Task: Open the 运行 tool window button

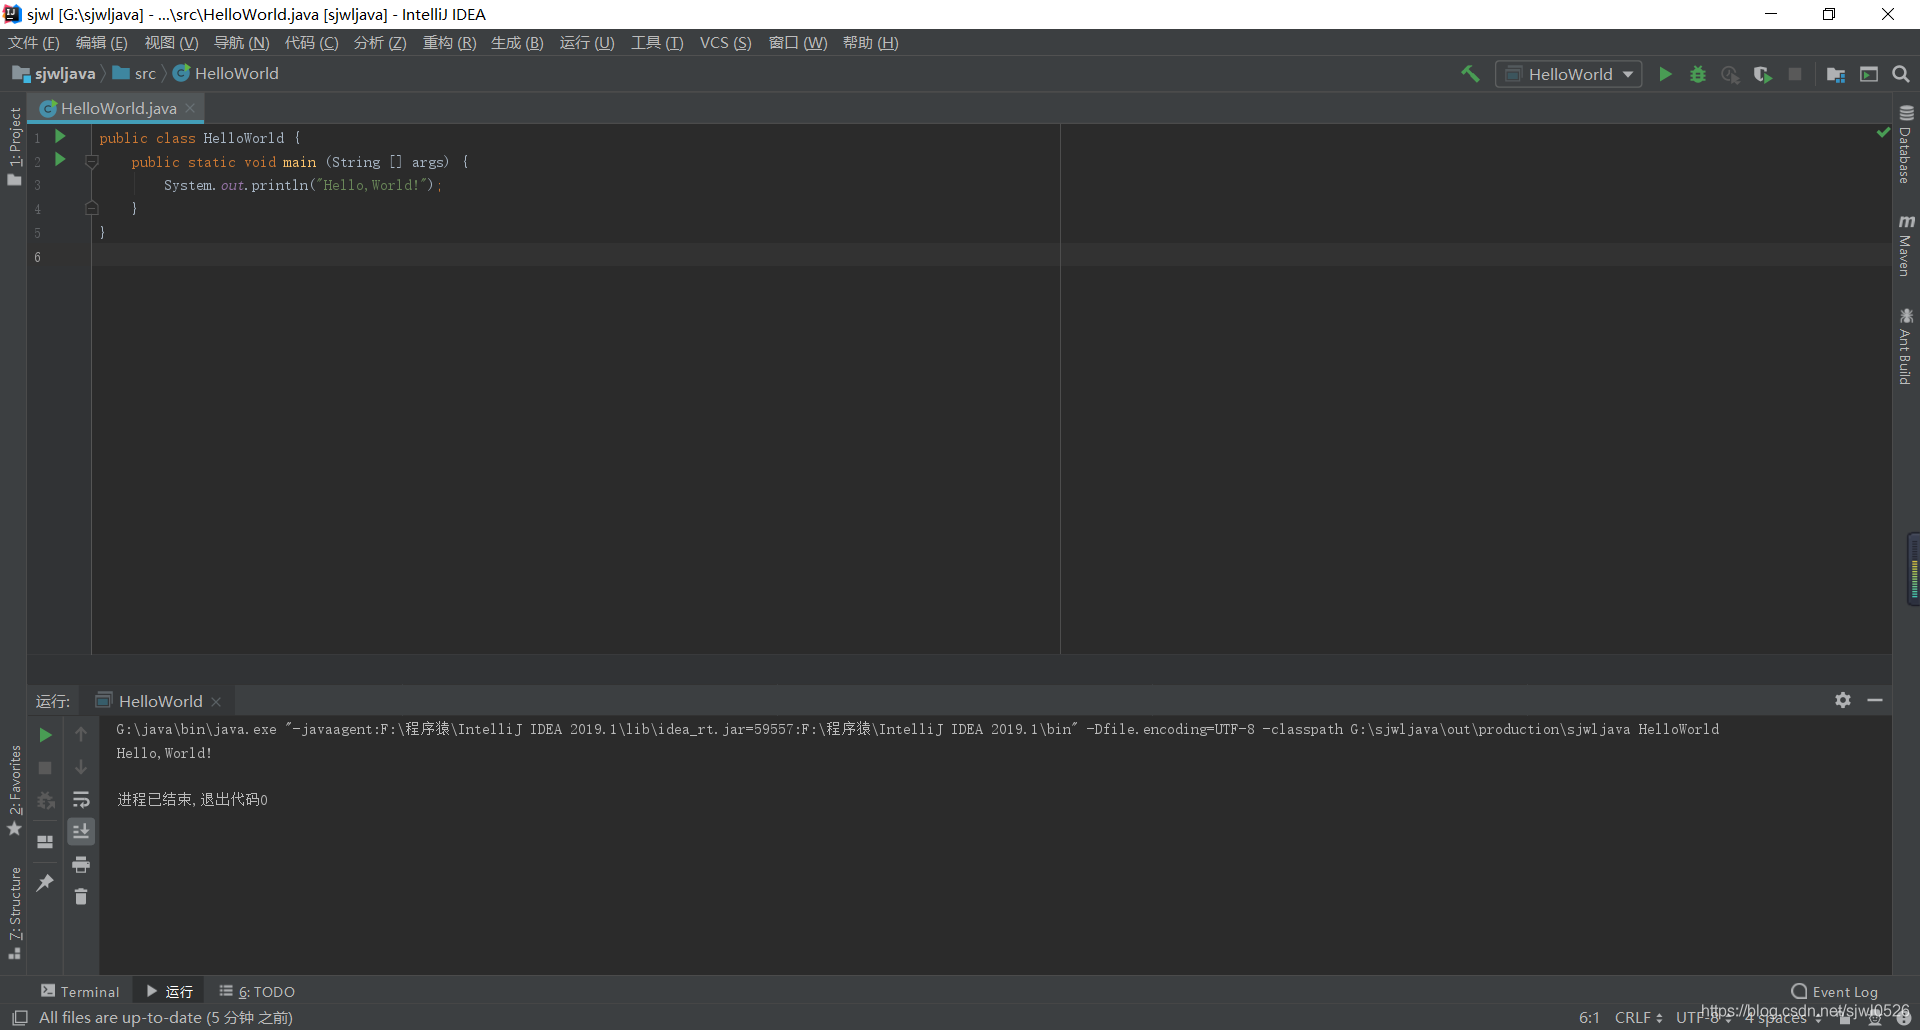Action: (169, 991)
